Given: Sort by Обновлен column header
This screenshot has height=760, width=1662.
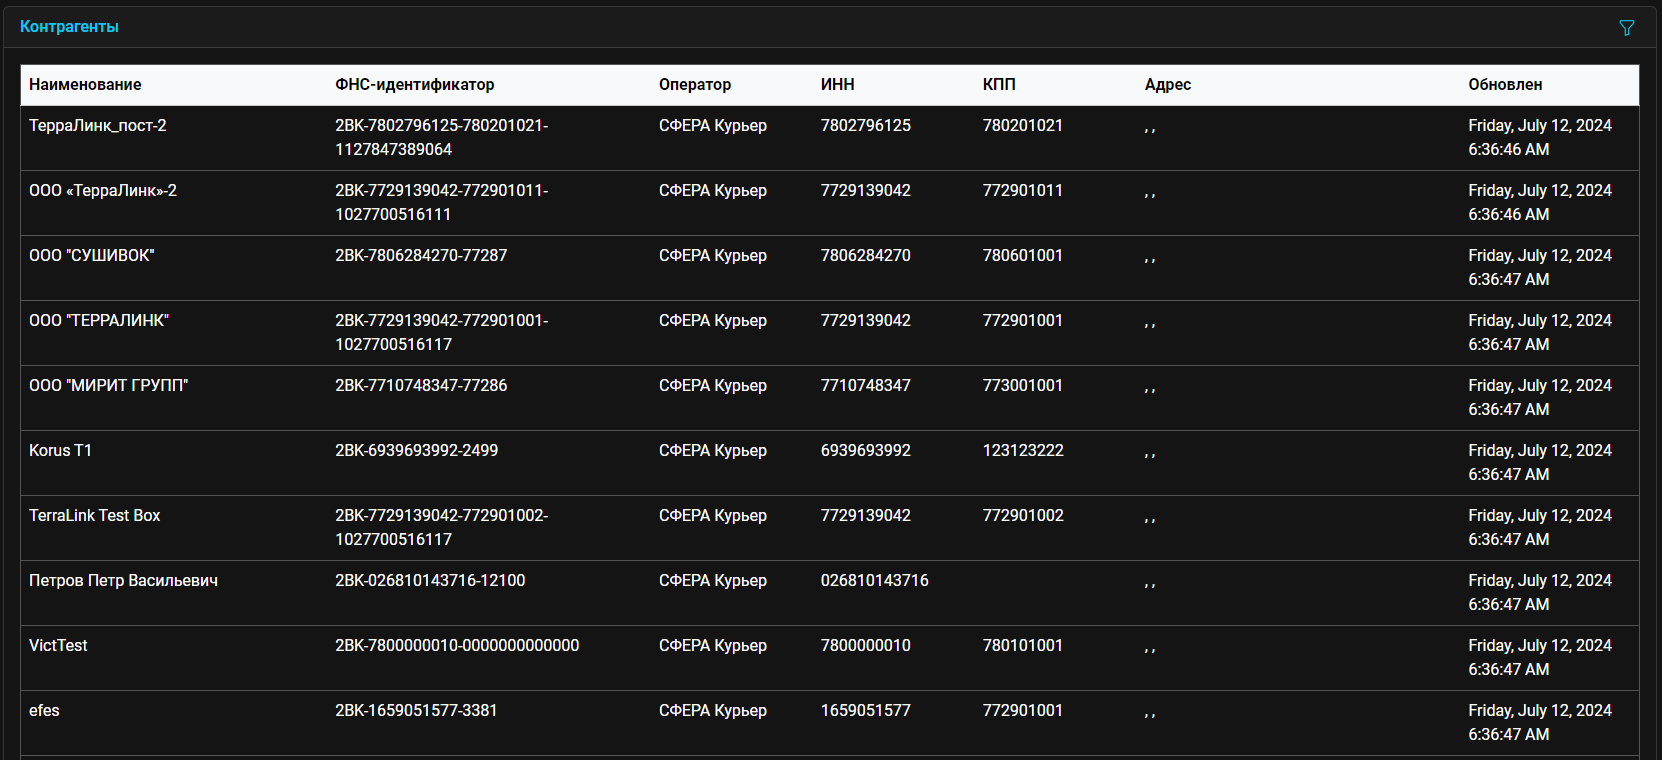Looking at the screenshot, I should point(1505,85).
